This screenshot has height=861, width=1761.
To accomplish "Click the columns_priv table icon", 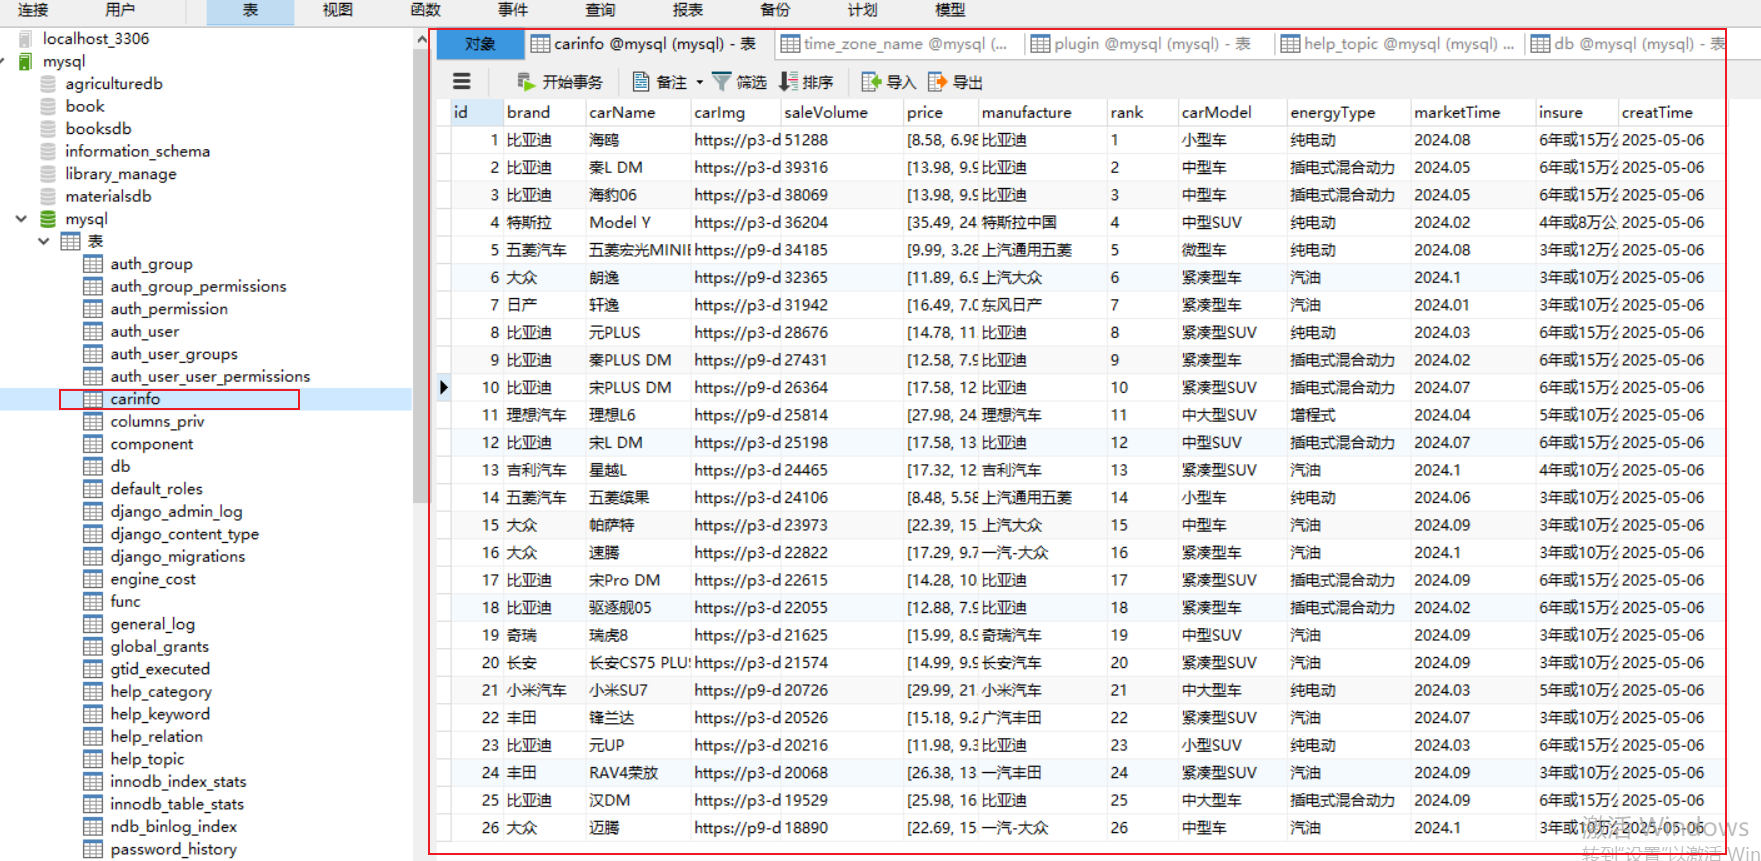I will tap(93, 421).
